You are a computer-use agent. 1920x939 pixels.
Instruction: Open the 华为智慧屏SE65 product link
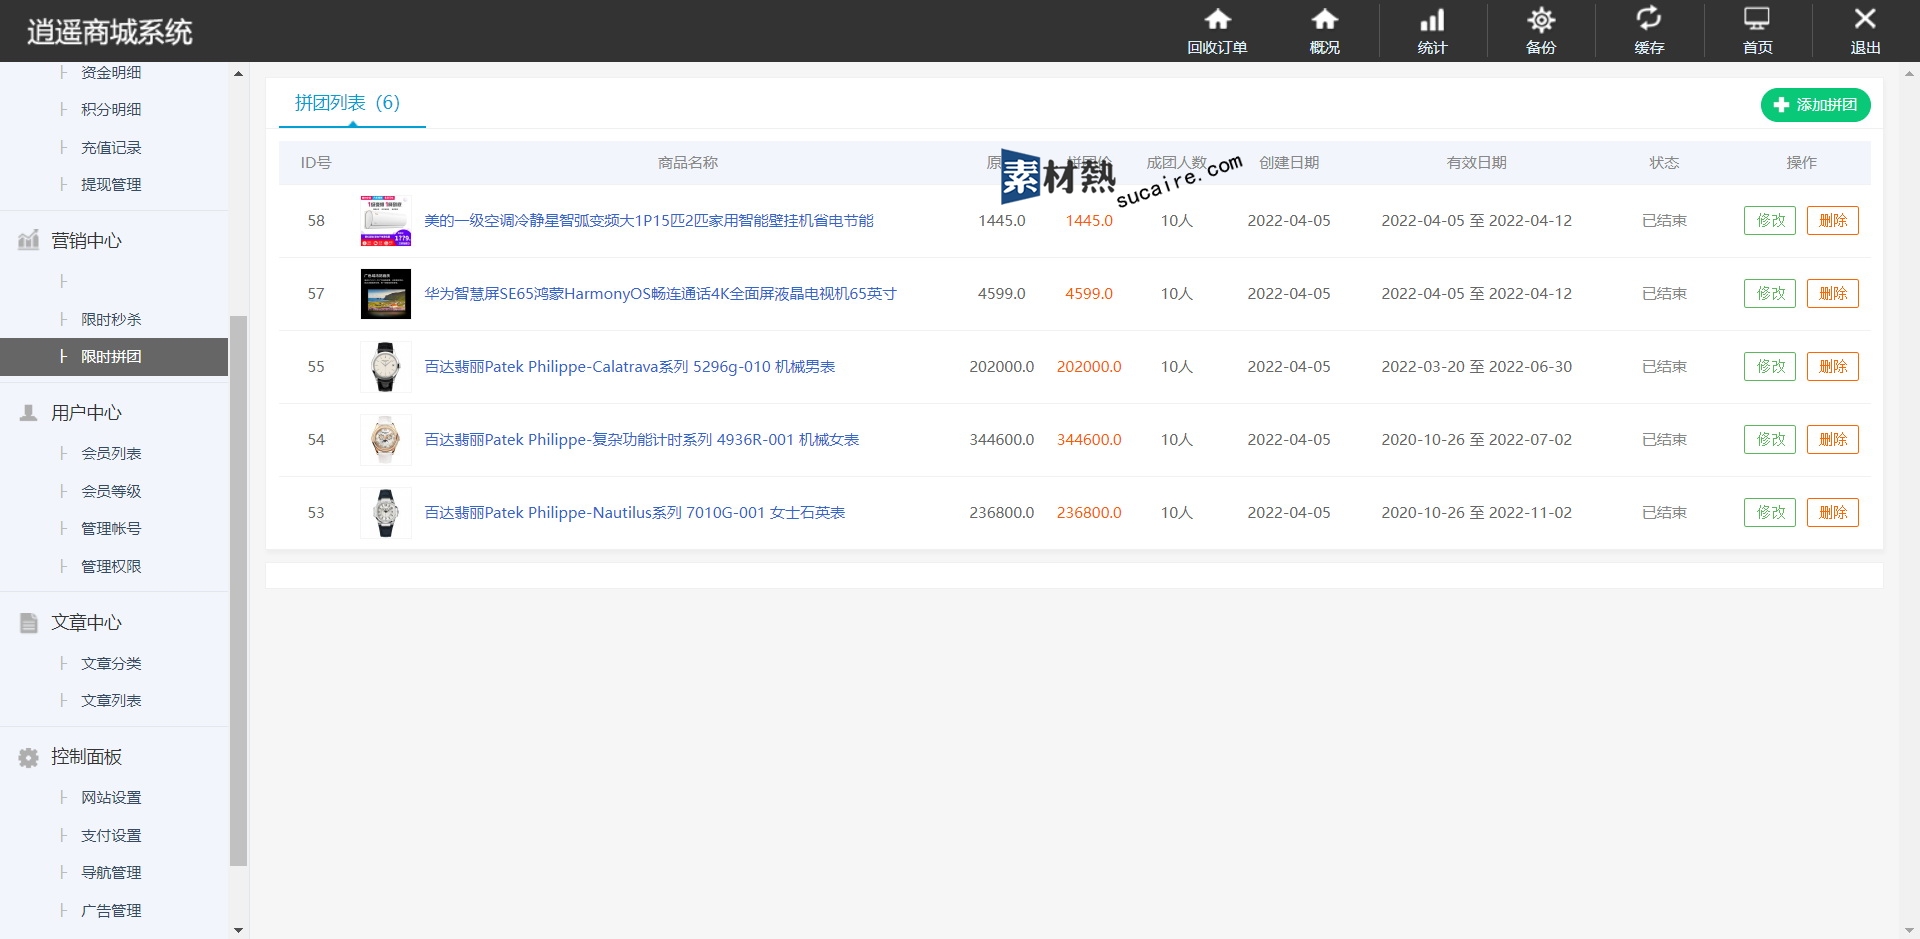pyautogui.click(x=660, y=294)
